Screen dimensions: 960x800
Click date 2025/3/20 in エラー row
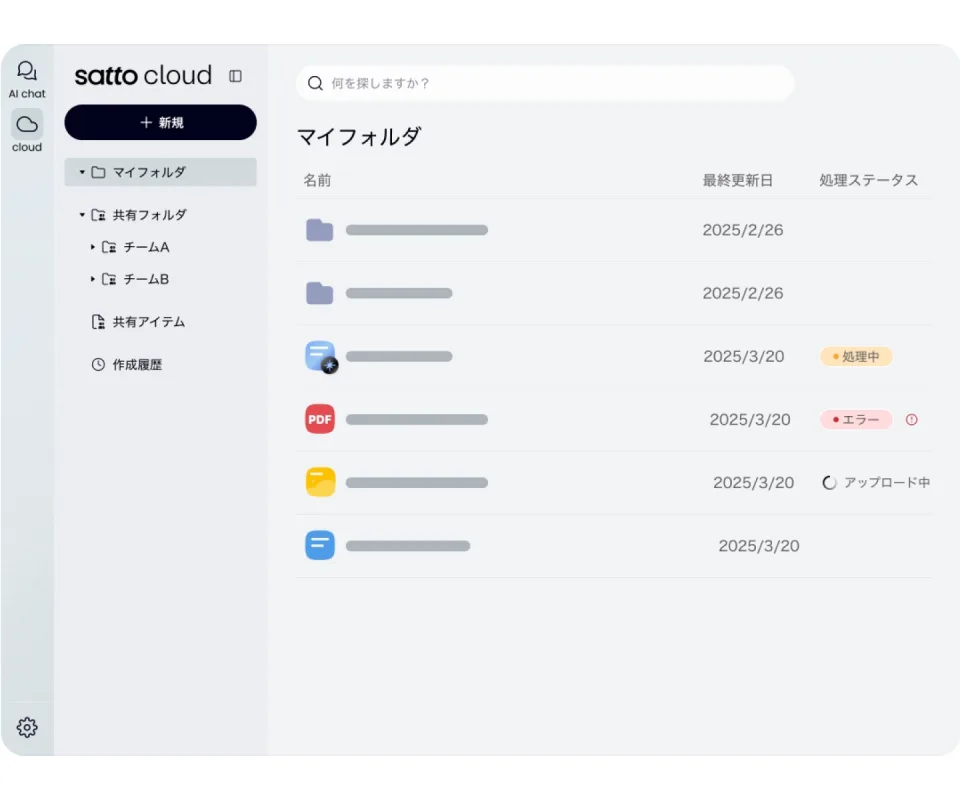click(x=750, y=419)
